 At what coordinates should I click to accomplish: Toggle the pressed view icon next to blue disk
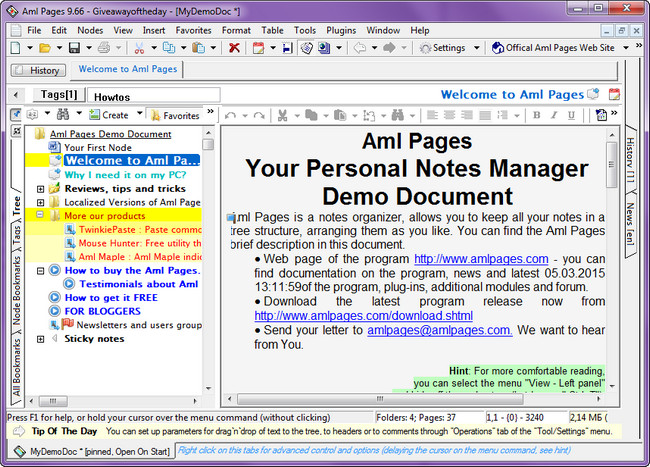tap(306, 48)
